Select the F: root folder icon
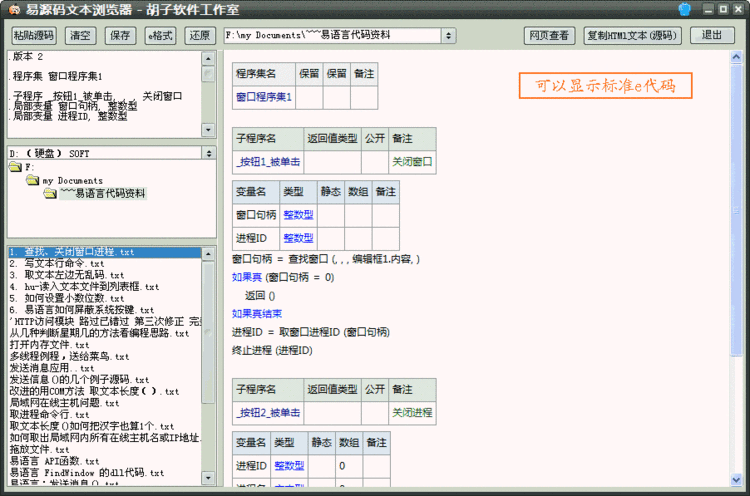The height and width of the screenshot is (496, 750). point(15,167)
